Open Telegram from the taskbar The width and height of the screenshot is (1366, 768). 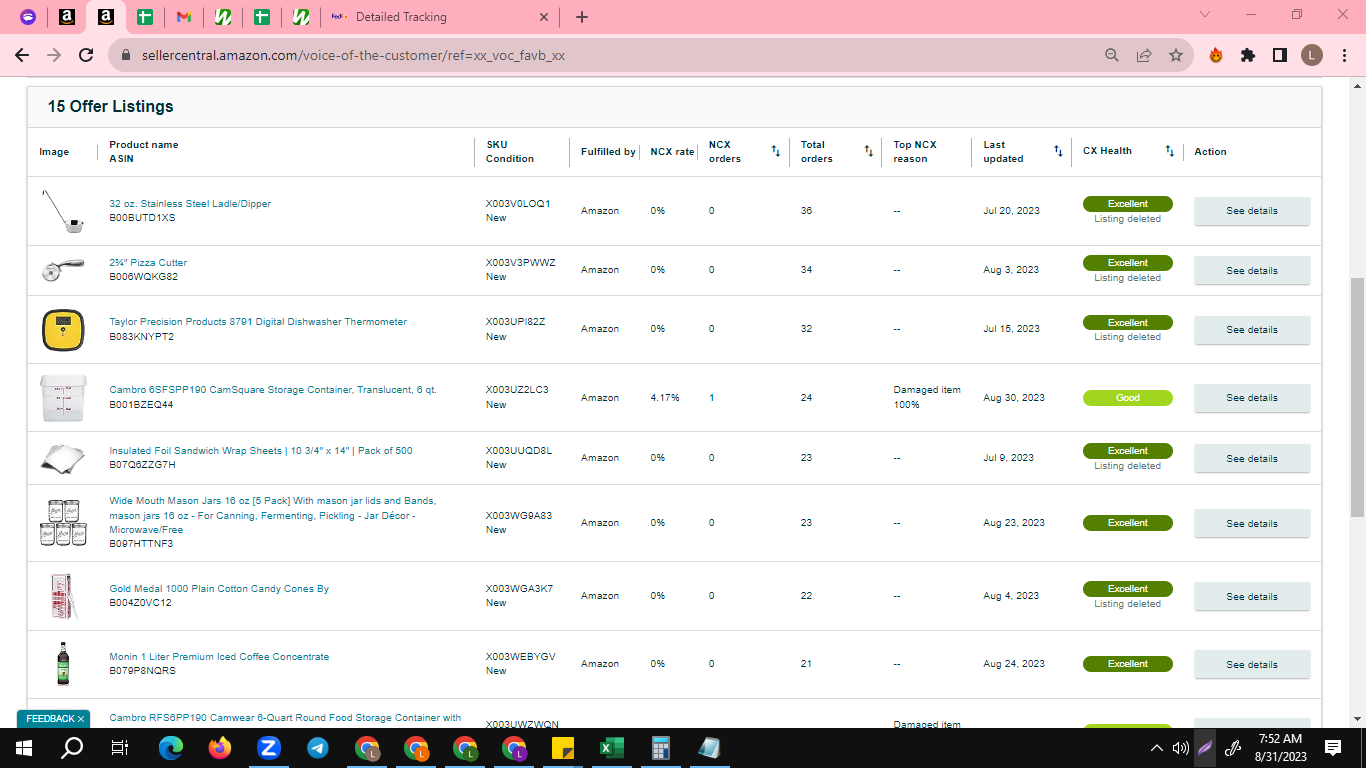pos(318,747)
